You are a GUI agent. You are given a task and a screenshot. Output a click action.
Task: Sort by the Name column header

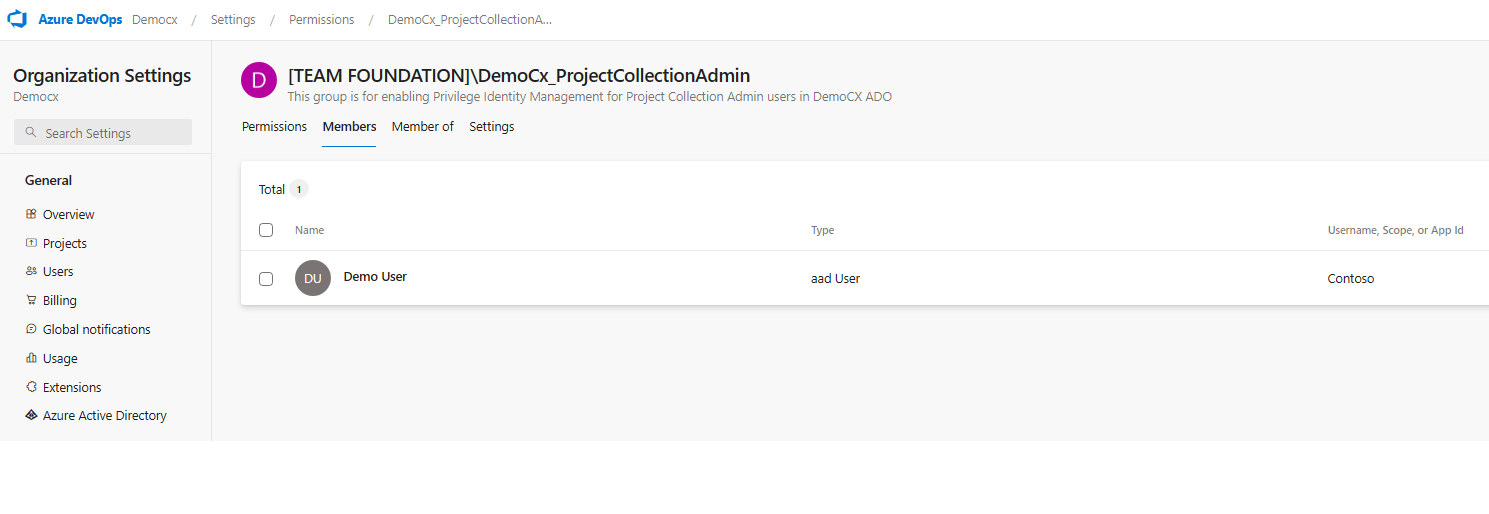pyautogui.click(x=310, y=230)
